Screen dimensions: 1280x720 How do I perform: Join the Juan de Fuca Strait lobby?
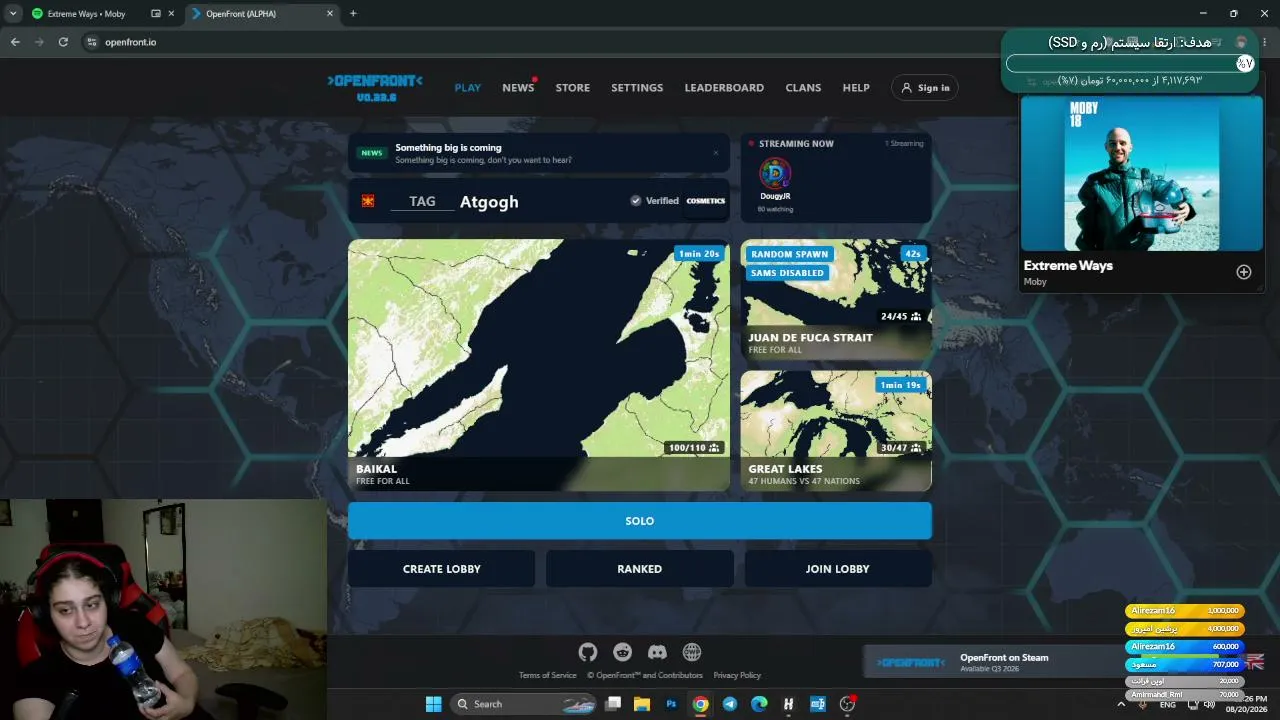[836, 300]
